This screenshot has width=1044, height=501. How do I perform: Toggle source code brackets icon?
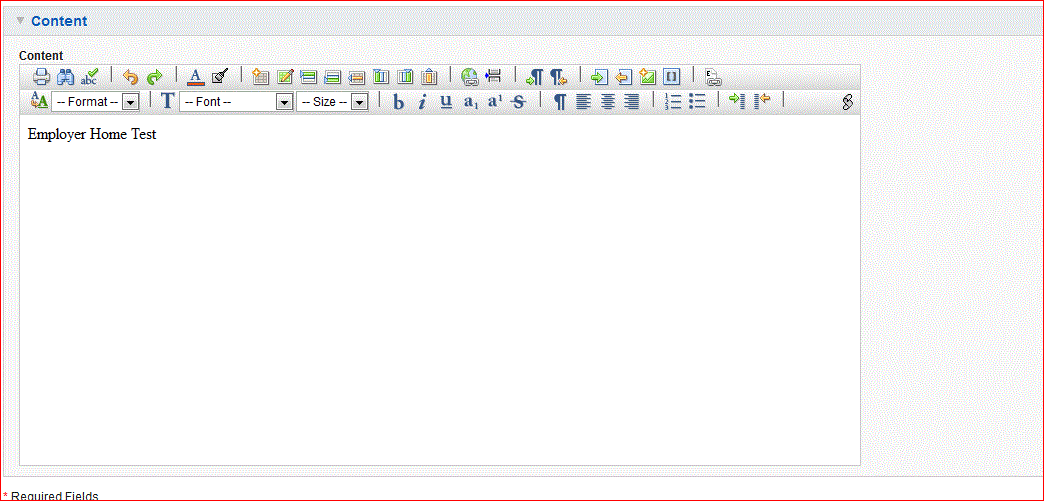(x=671, y=77)
